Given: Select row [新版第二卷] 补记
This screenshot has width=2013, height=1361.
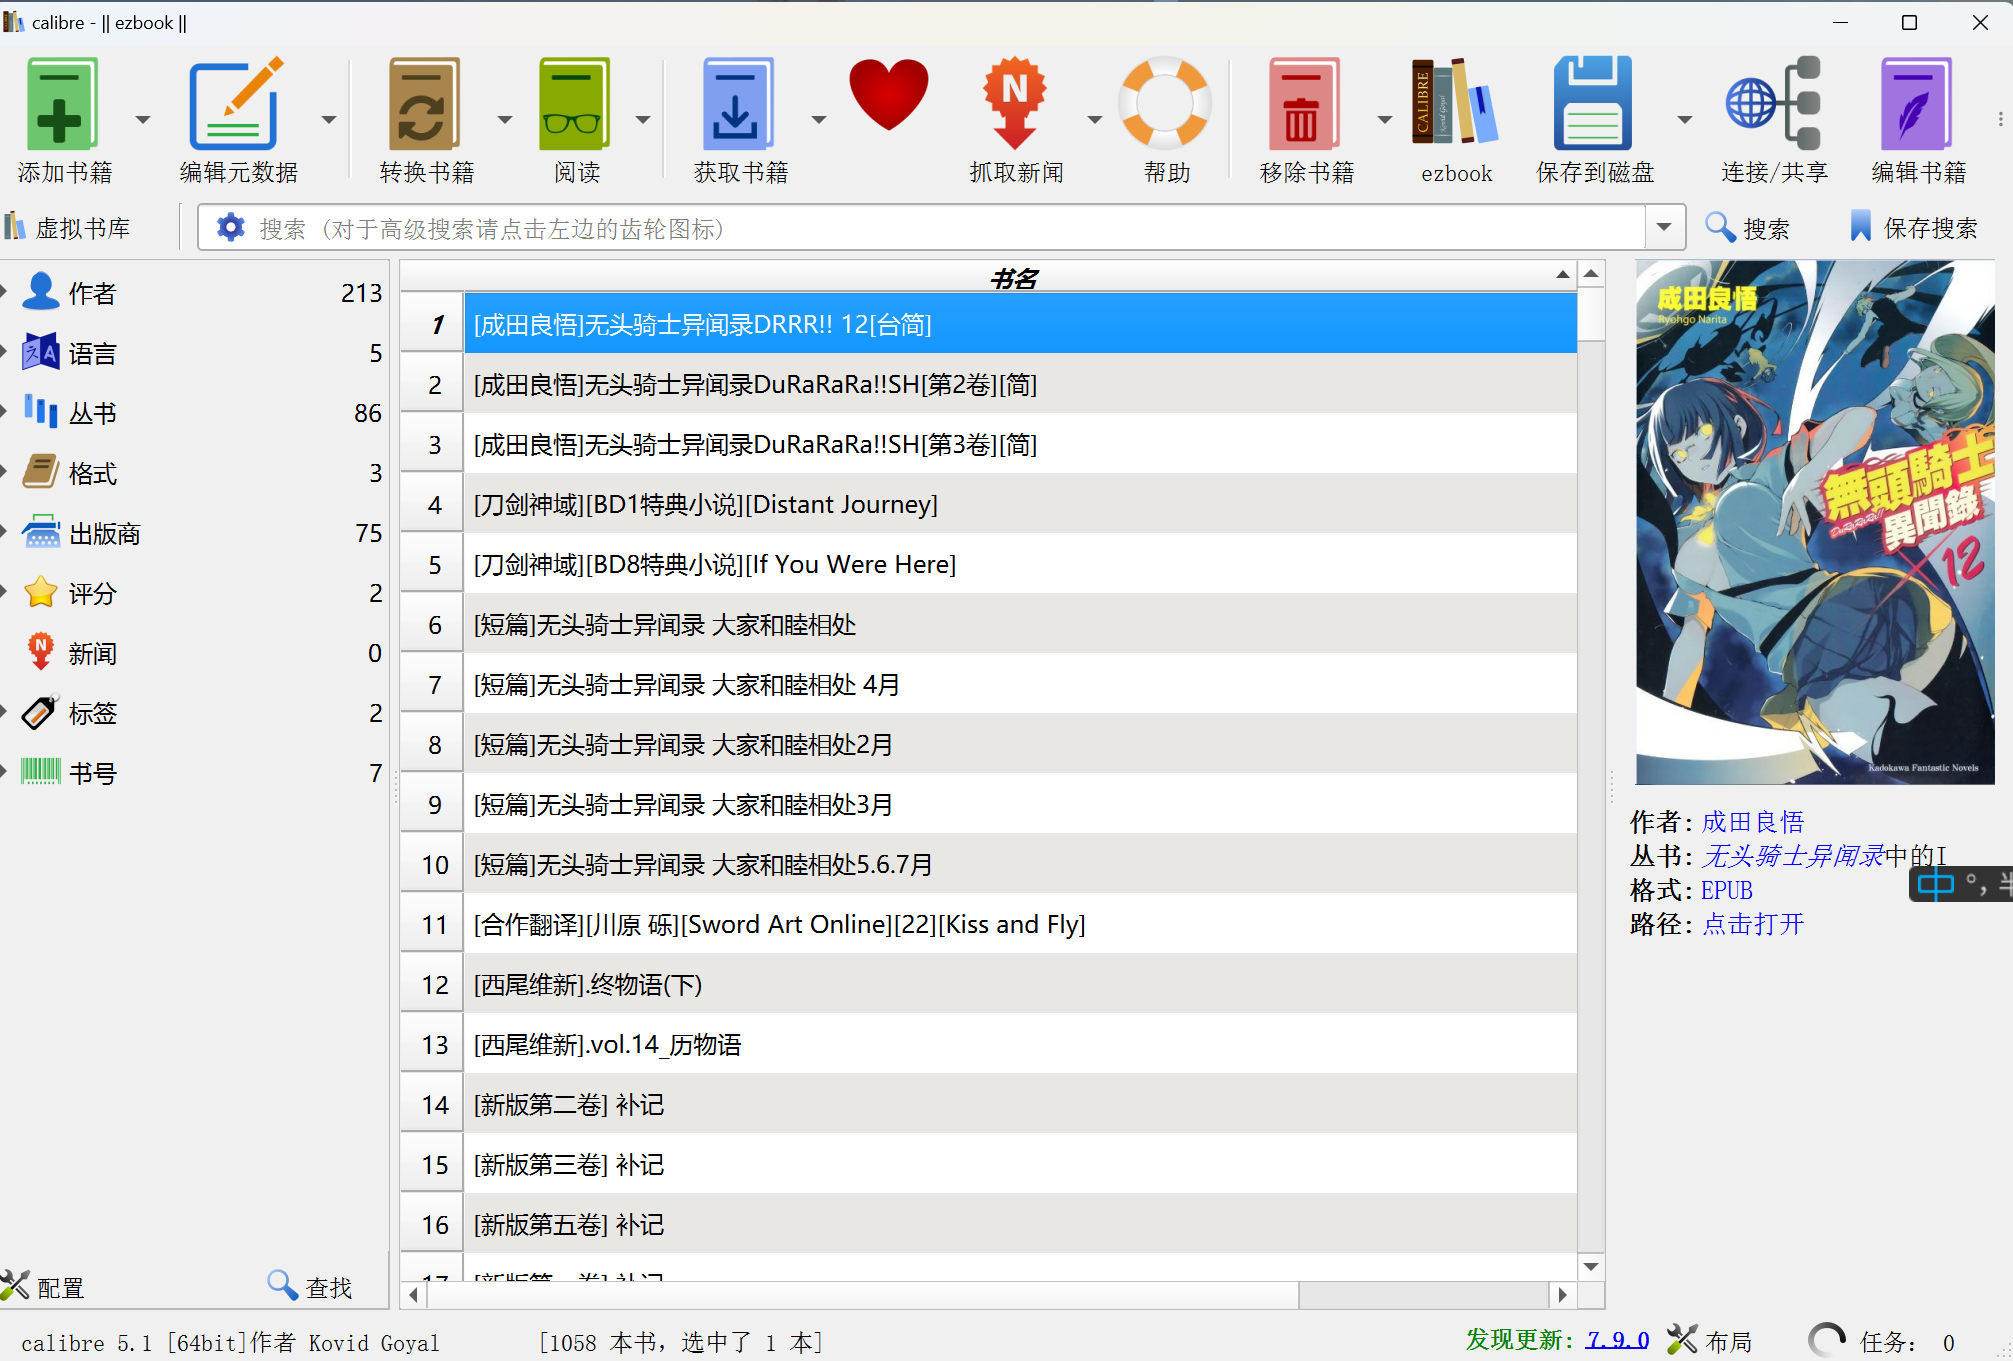Looking at the screenshot, I should [x=1020, y=1104].
